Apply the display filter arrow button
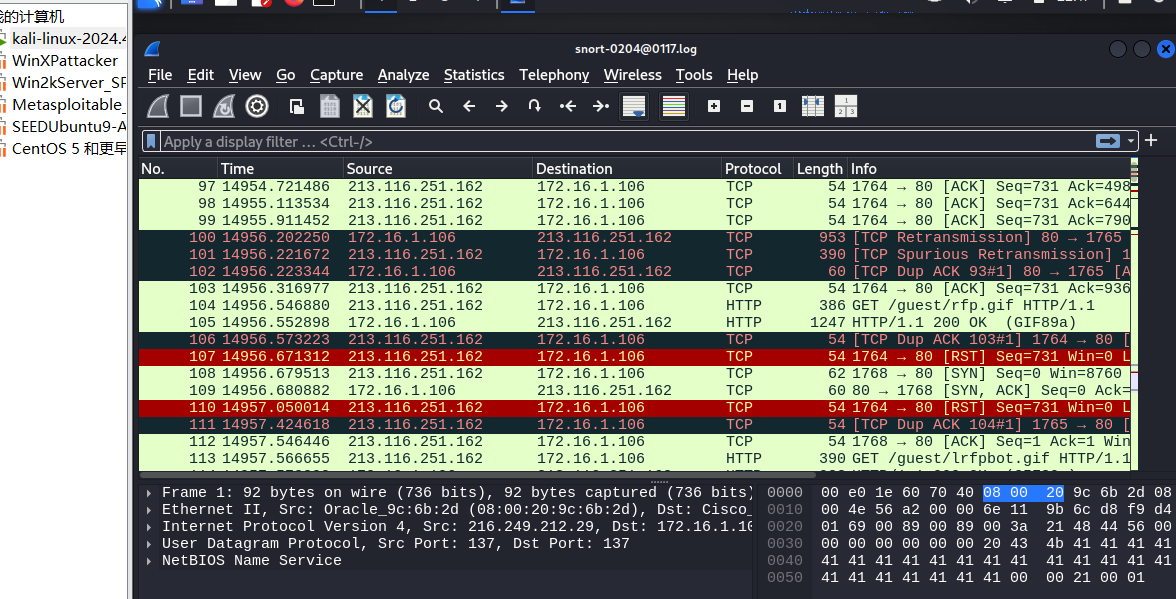 1107,141
